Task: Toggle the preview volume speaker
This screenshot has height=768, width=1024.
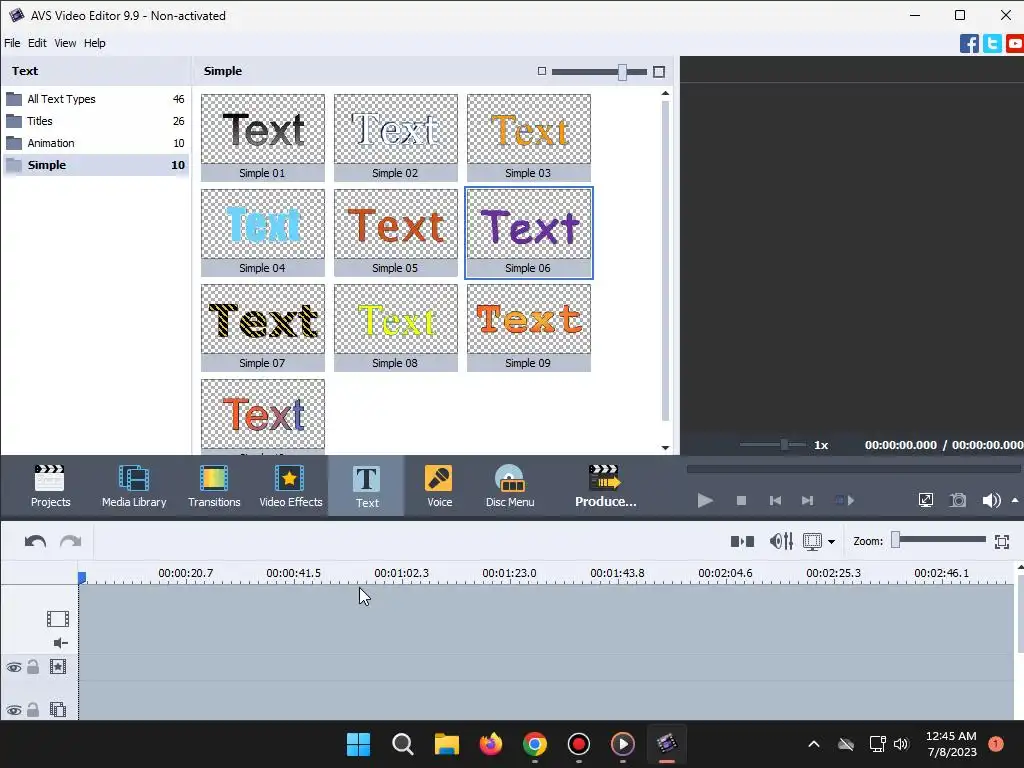Action: (x=991, y=501)
